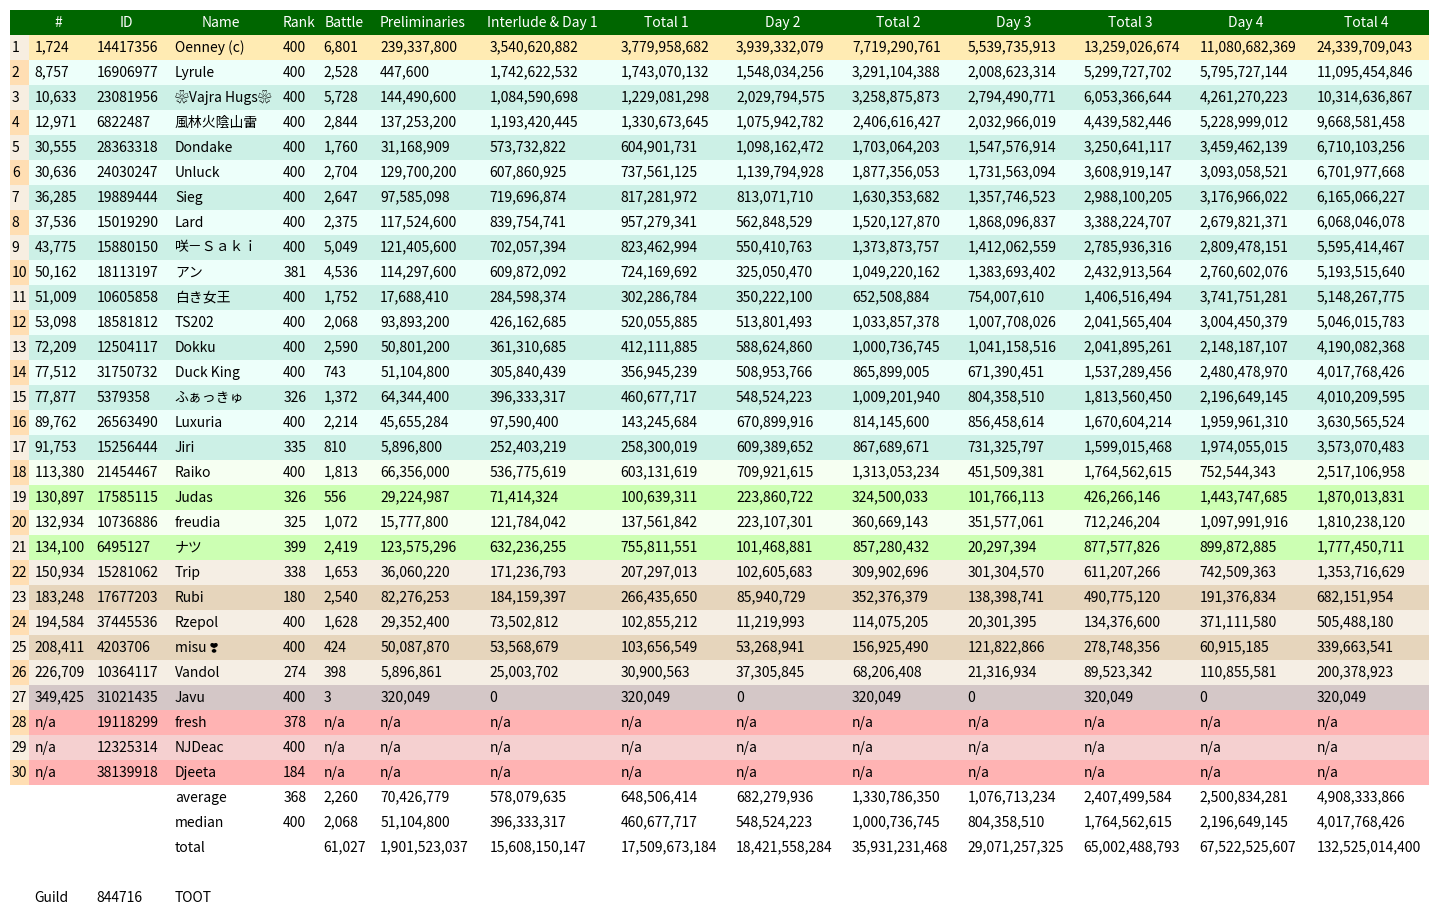The height and width of the screenshot is (920, 1438).
Task: Click rank cell 381
Action: point(294,272)
